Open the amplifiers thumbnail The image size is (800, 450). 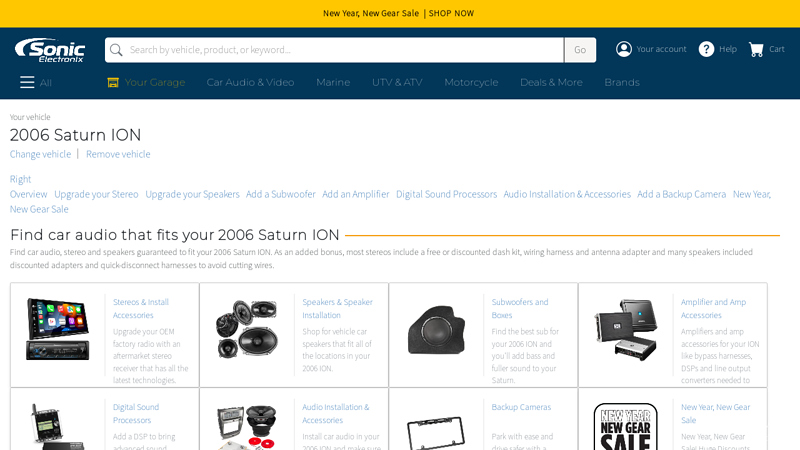(626, 330)
